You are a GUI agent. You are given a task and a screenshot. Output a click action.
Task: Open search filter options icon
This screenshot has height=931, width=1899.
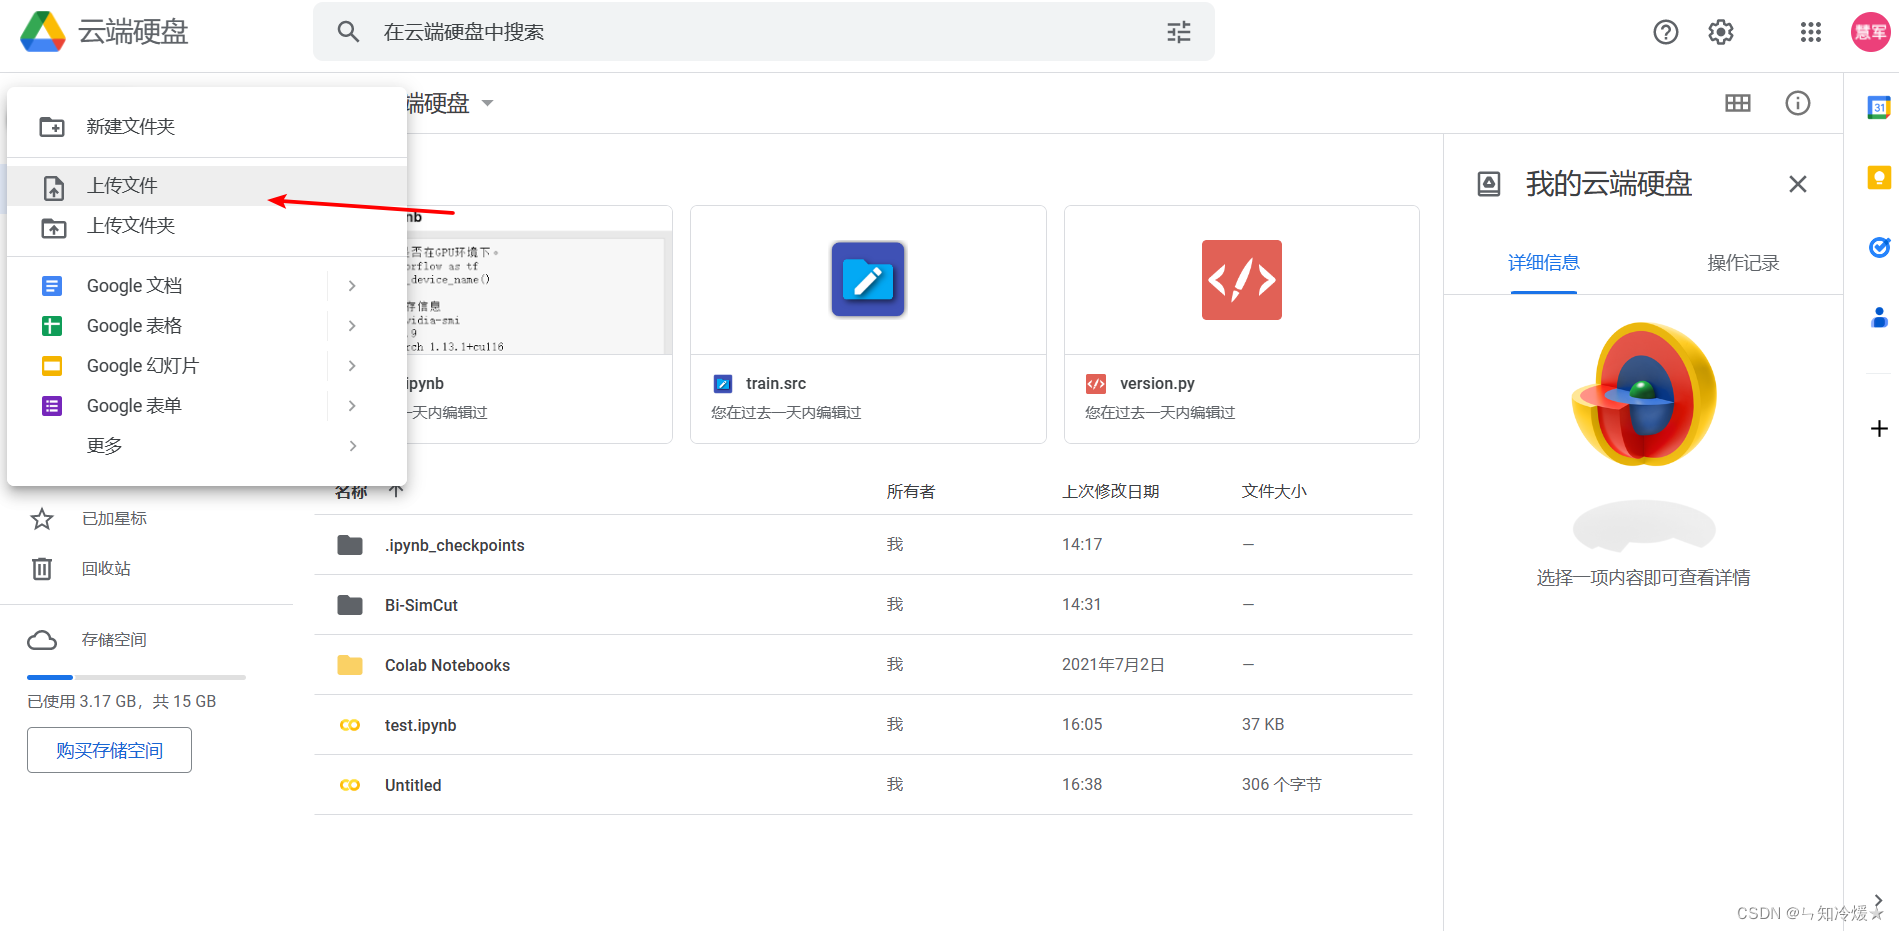[1179, 32]
